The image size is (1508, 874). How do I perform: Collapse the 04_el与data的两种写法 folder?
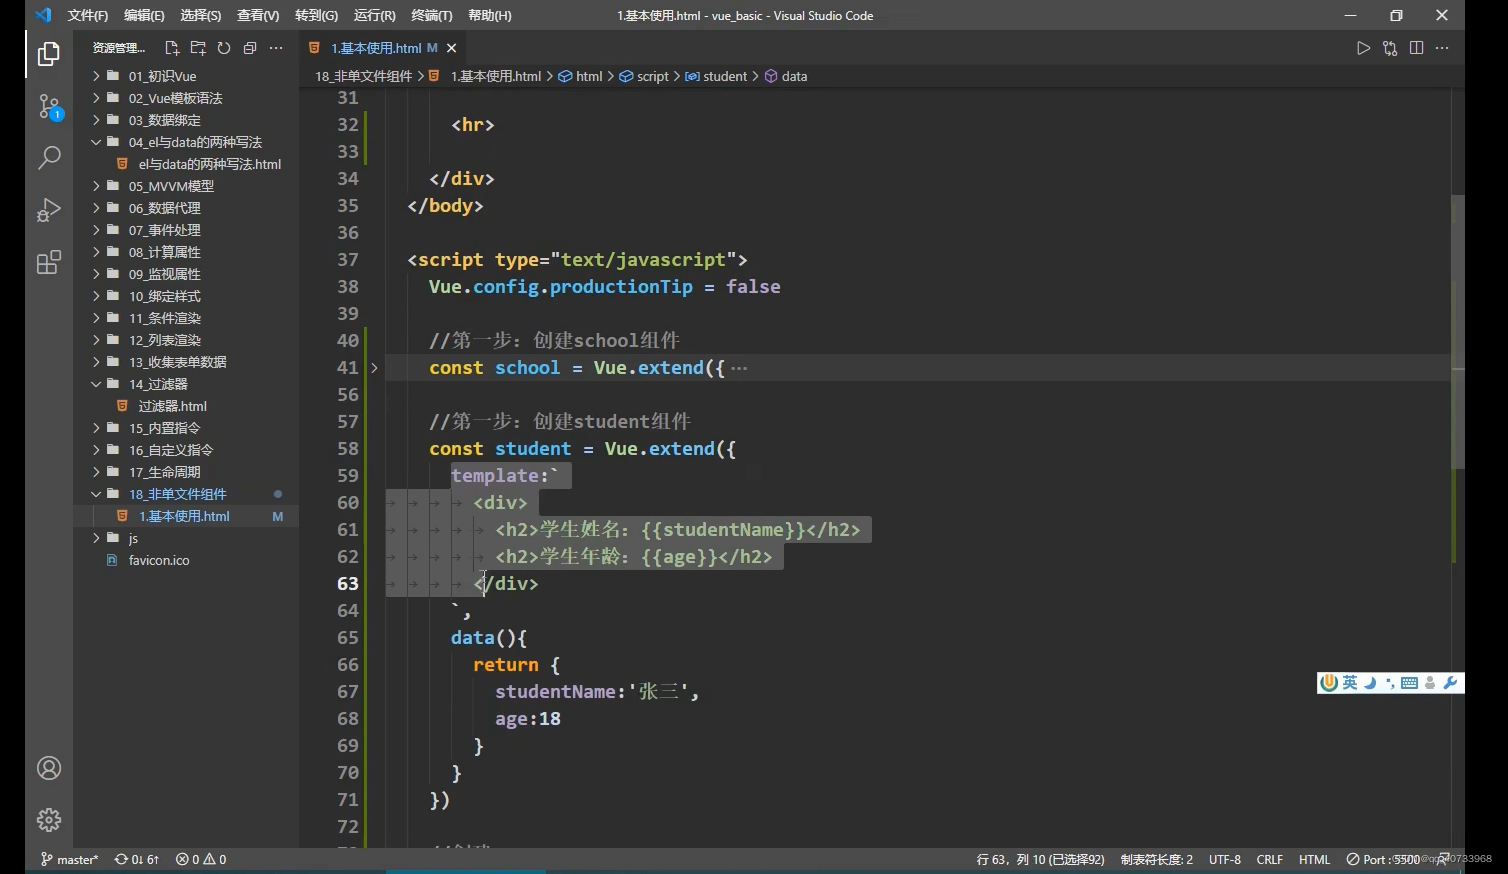pyautogui.click(x=186, y=142)
